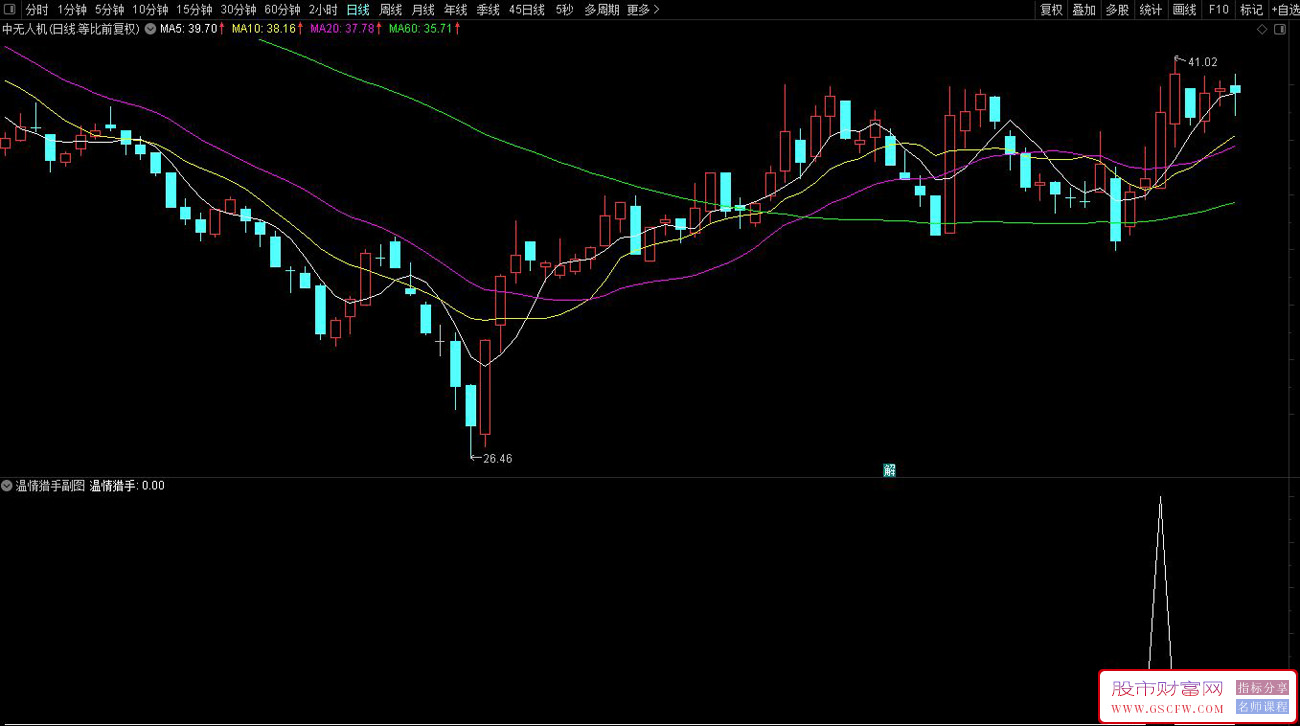Click the 温情猎手: 0.00 value label
Viewport: 1300px width, 726px height.
pyautogui.click(x=127, y=486)
